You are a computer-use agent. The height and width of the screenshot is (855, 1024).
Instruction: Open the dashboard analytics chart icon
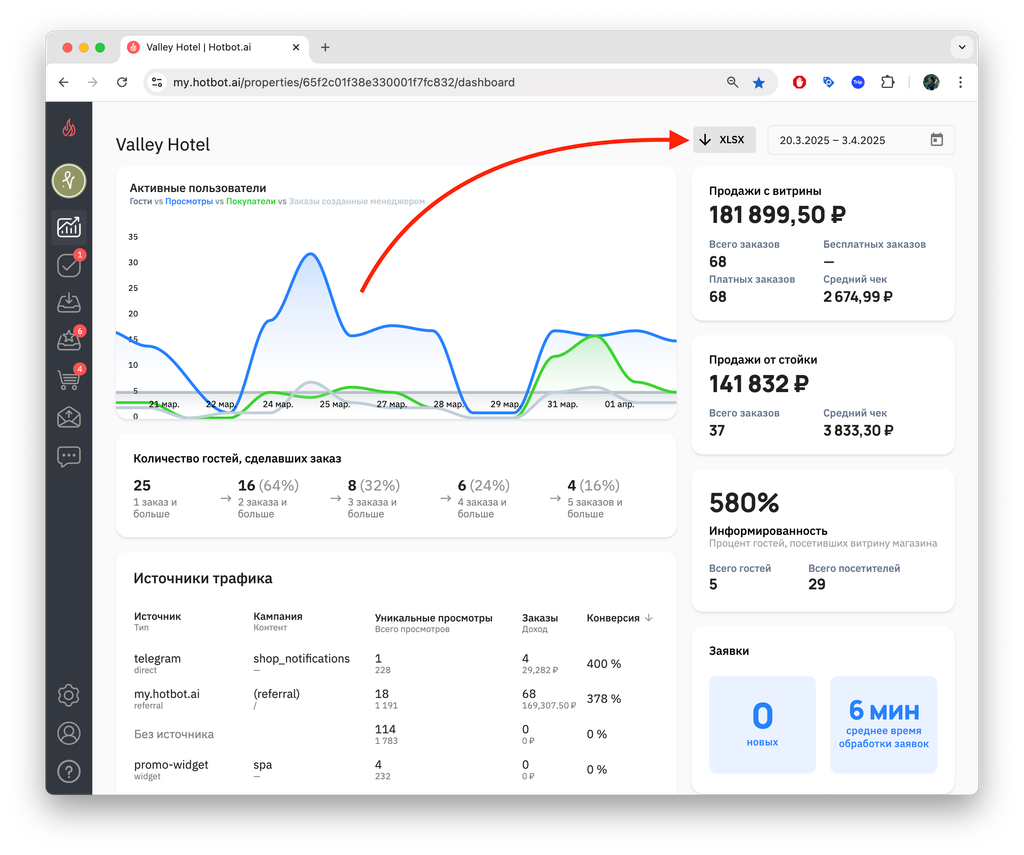tap(69, 227)
